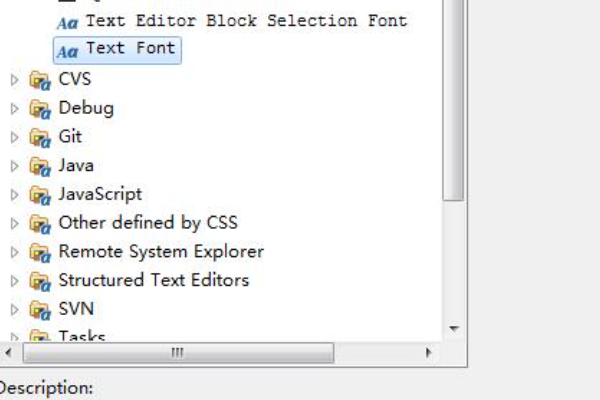600x400 pixels.
Task: Expand the CVS category
Action: coord(15,79)
